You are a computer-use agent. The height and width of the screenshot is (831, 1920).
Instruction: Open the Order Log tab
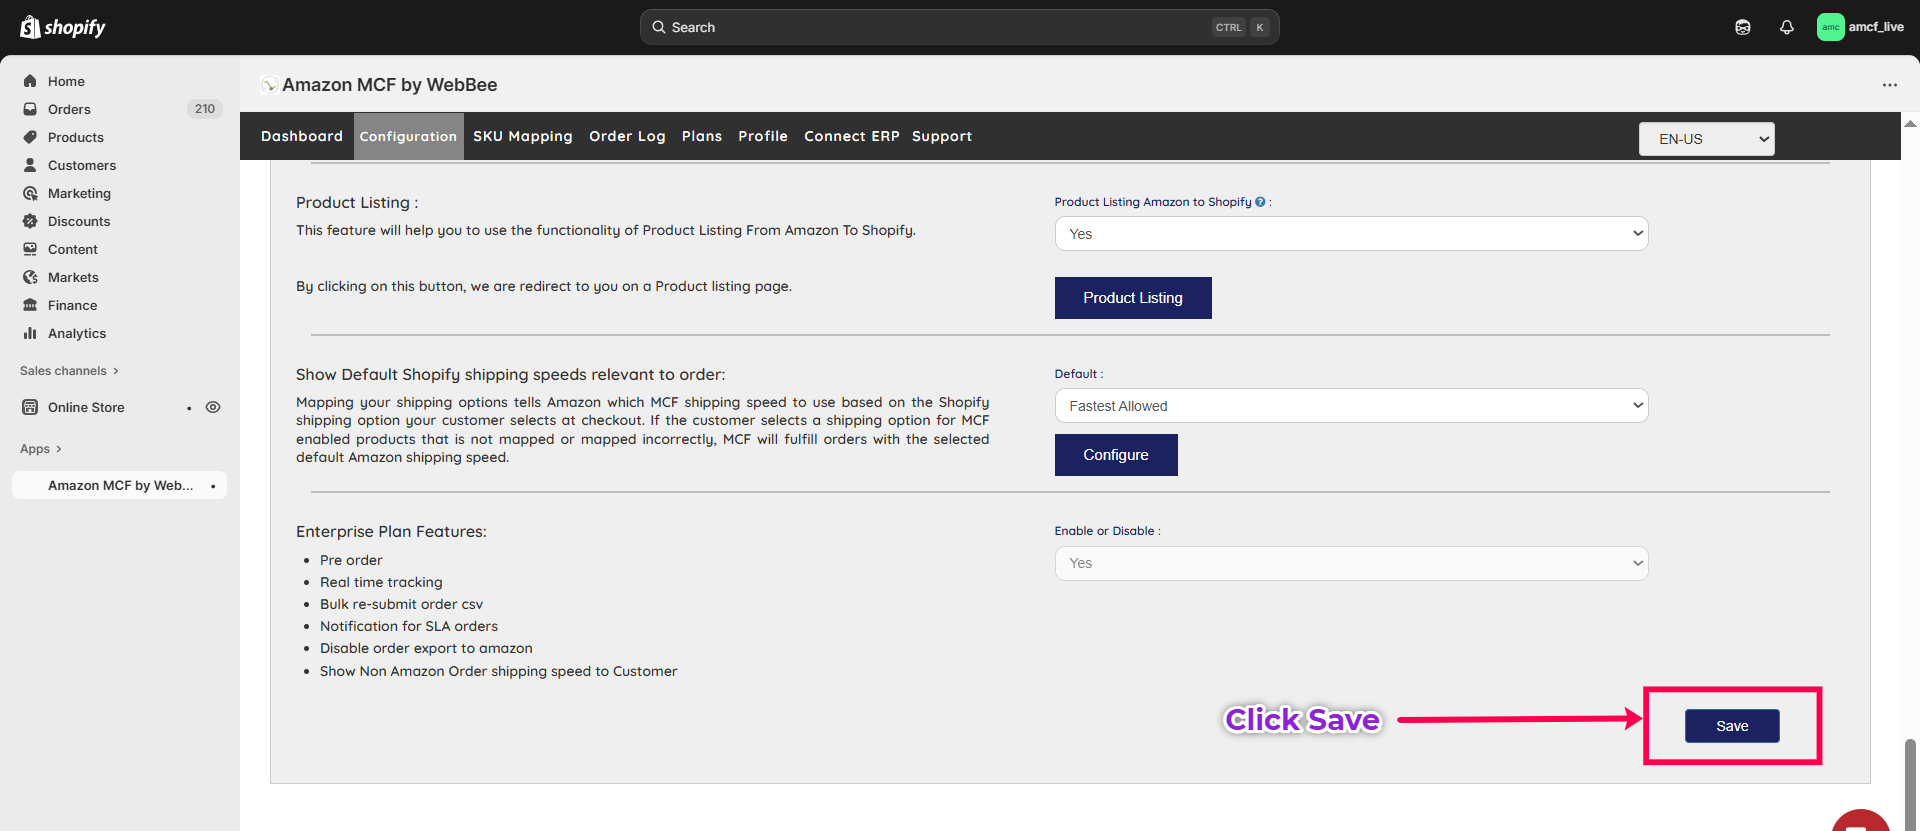point(627,136)
